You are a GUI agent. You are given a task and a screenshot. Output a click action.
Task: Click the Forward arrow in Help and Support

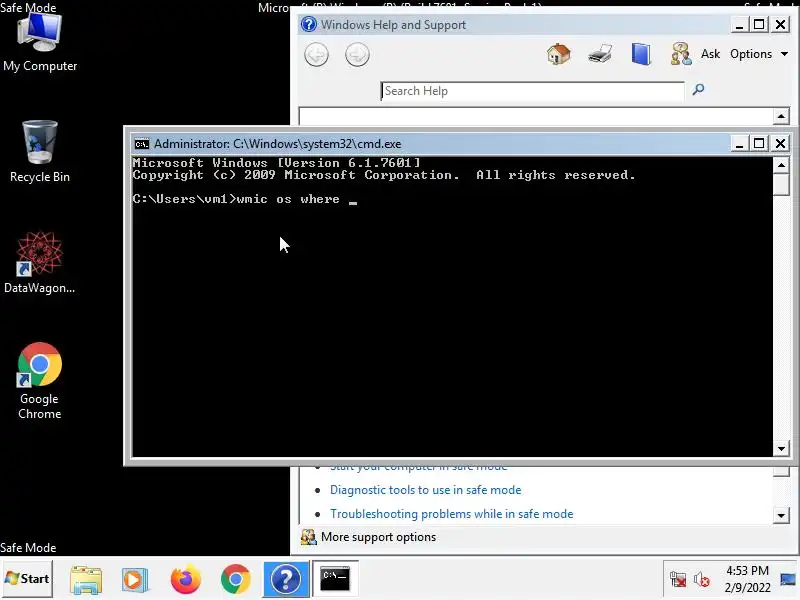click(357, 55)
